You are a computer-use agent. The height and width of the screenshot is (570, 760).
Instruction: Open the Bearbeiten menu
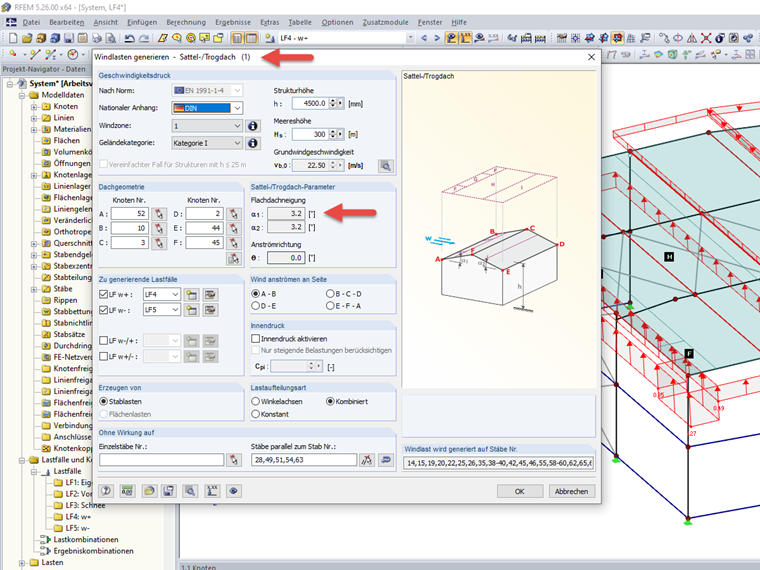[67, 22]
